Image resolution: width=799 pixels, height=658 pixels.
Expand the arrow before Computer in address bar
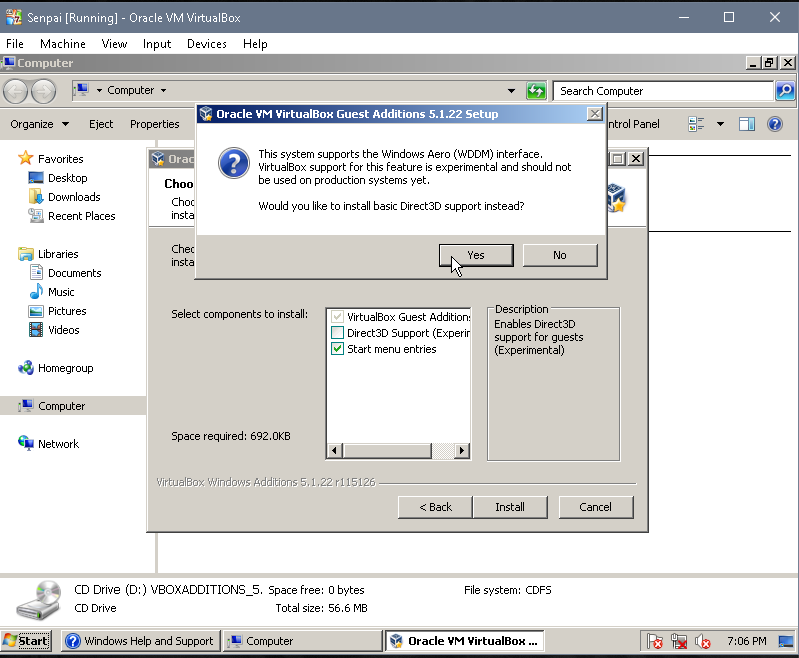(x=99, y=91)
